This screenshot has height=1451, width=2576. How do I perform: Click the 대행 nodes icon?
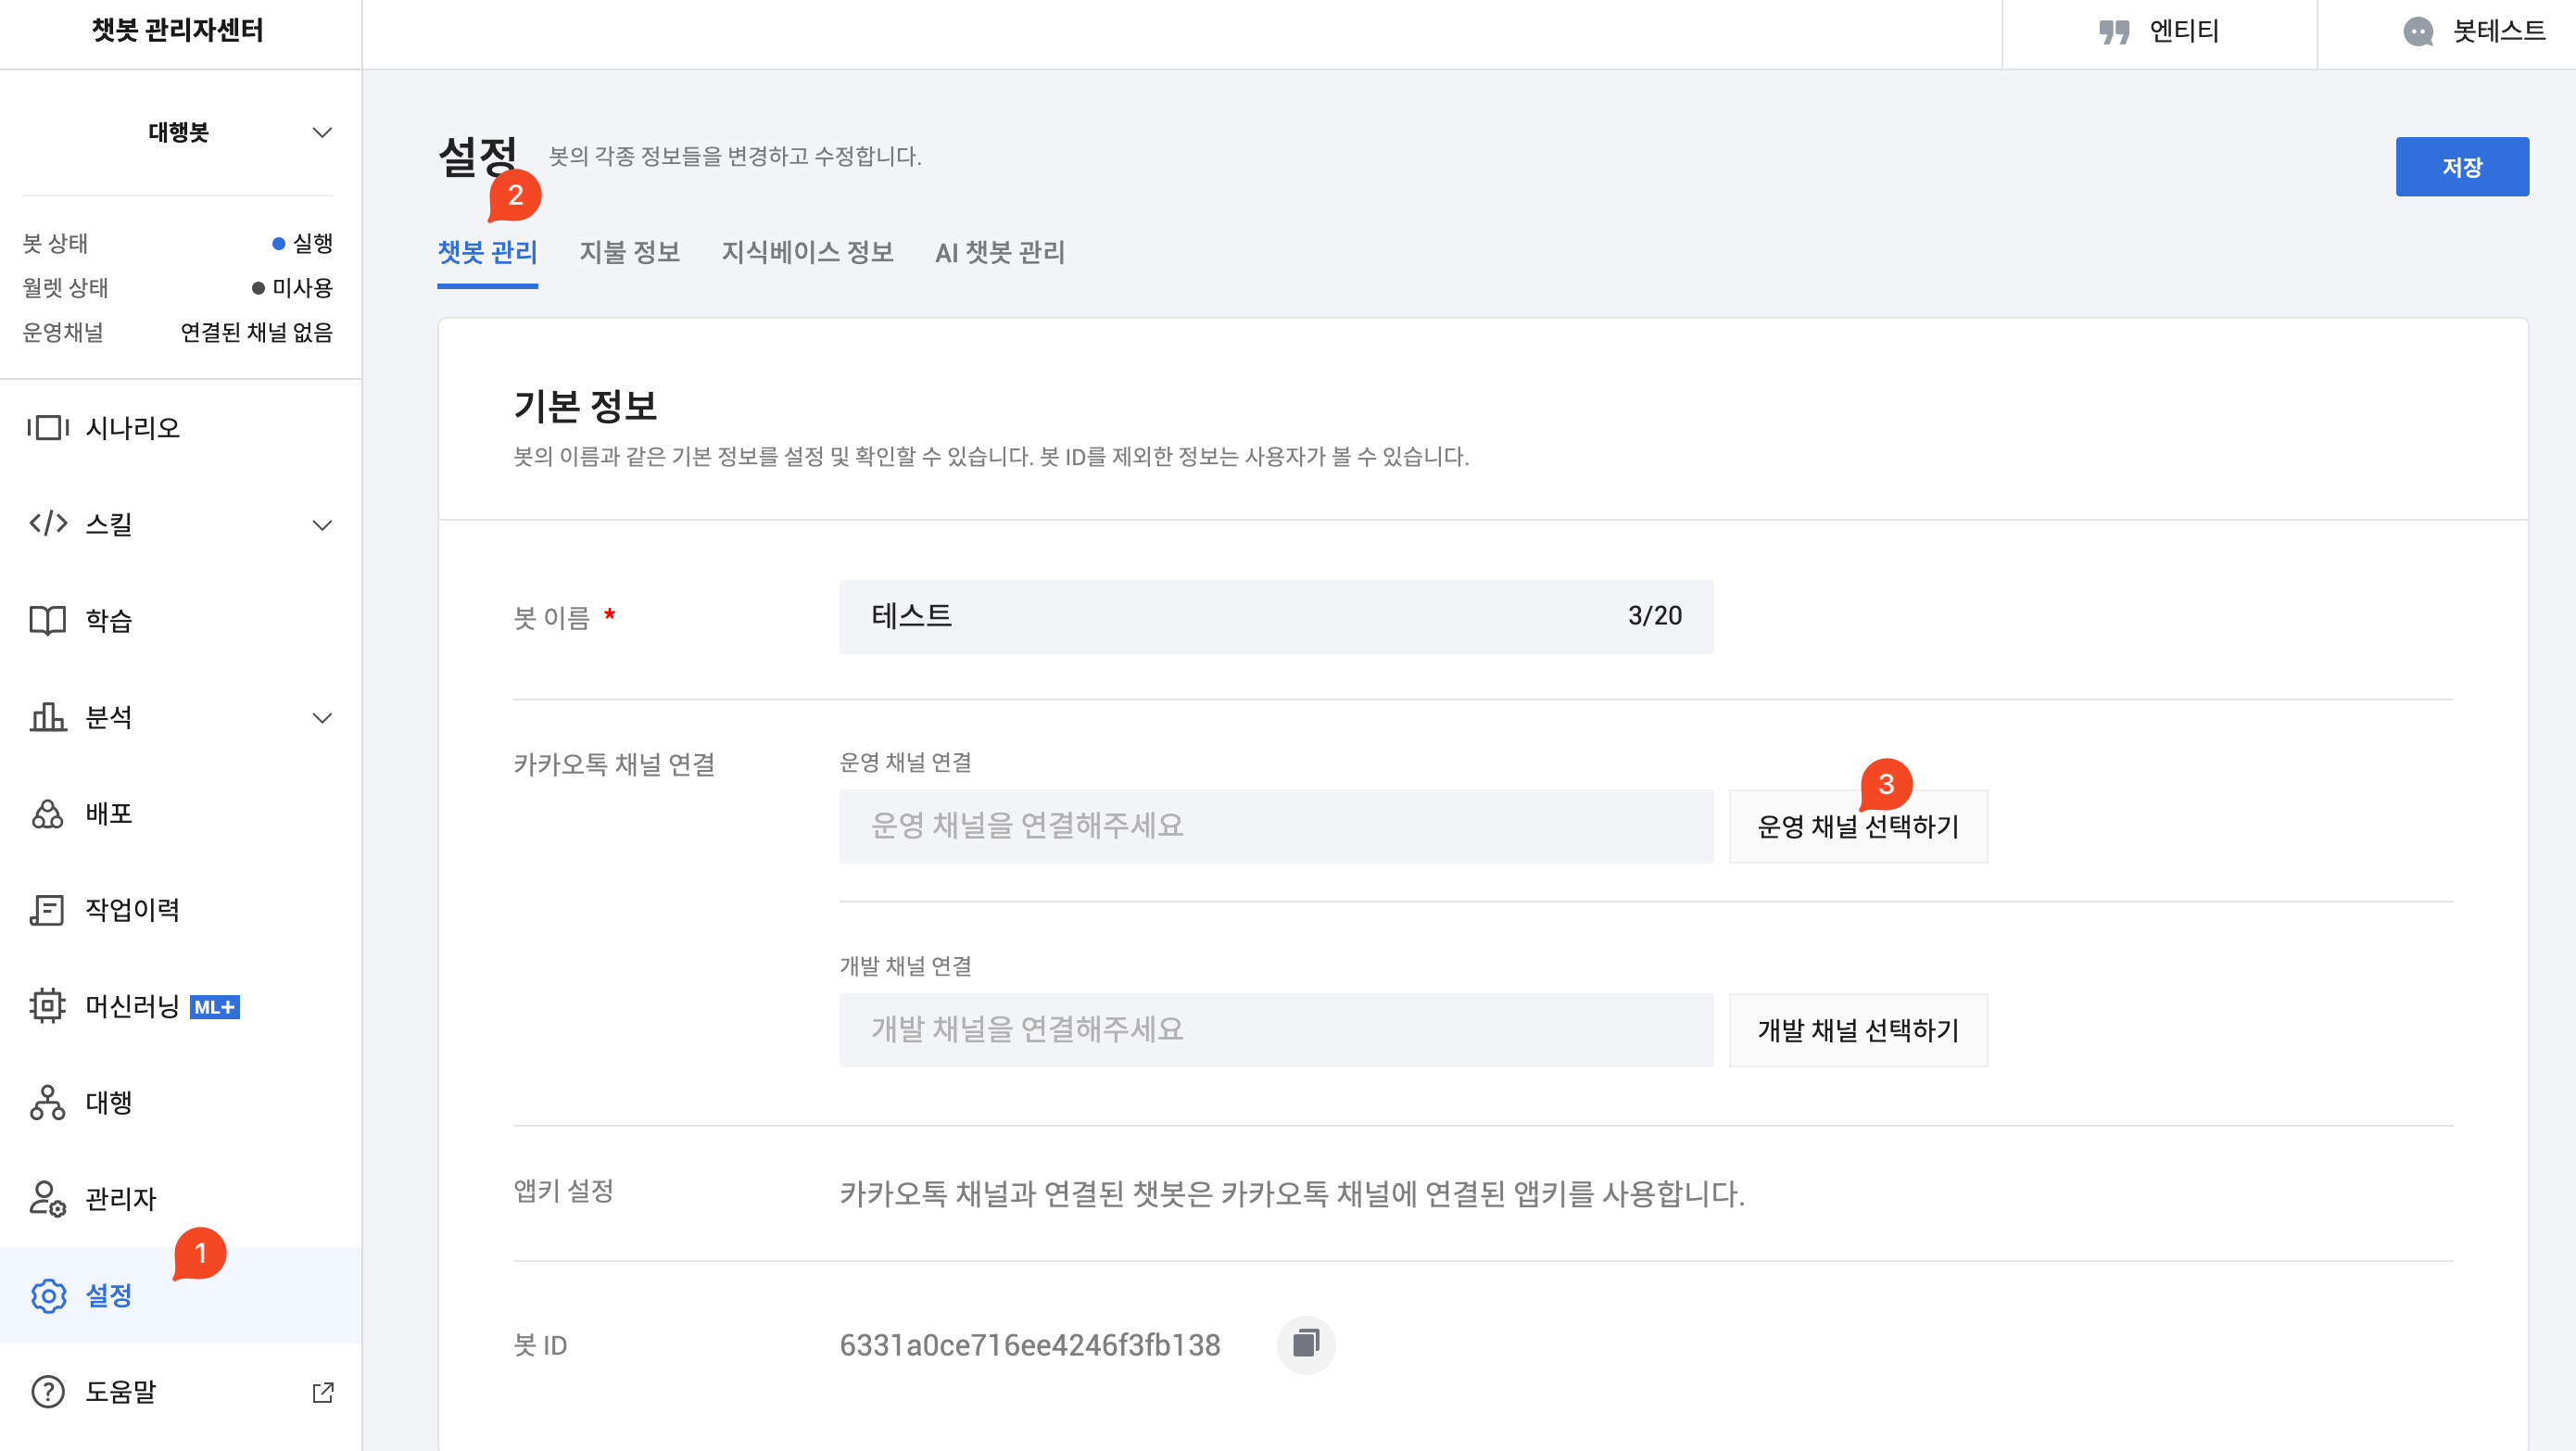click(x=47, y=1102)
